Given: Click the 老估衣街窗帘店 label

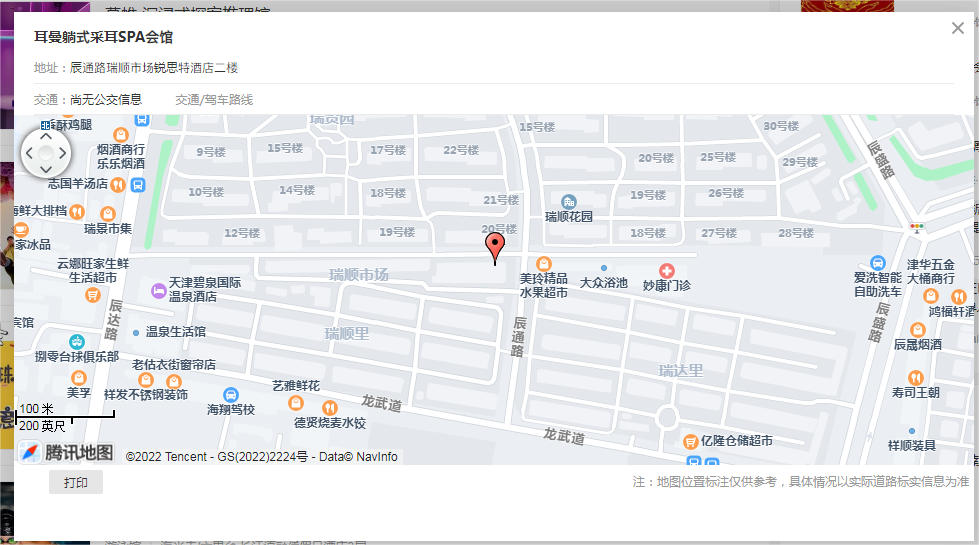Looking at the screenshot, I should (x=174, y=365).
